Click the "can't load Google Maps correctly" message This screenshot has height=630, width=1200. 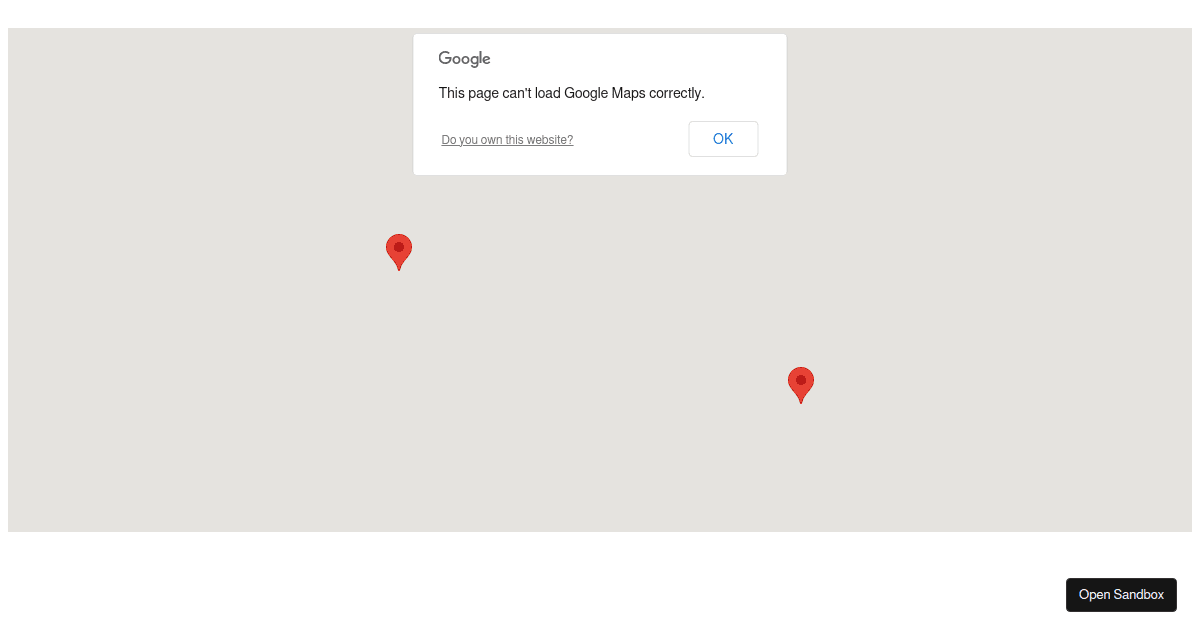[572, 93]
